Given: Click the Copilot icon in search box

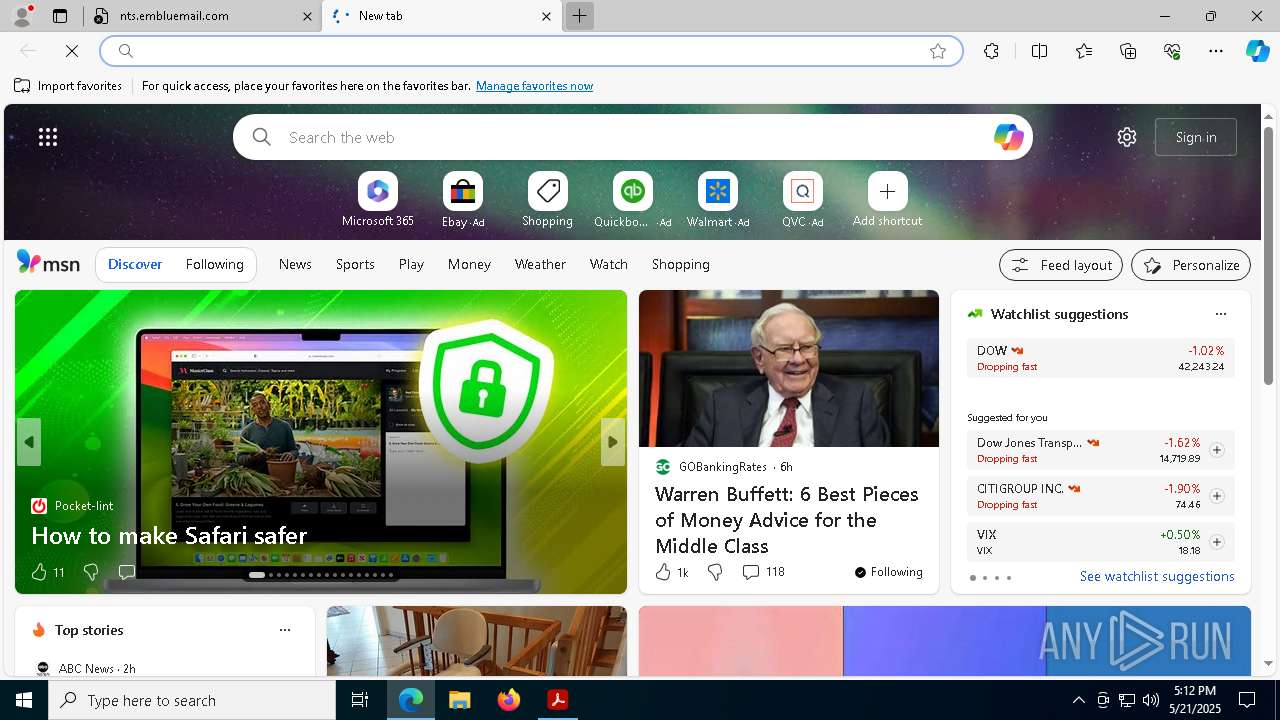Looking at the screenshot, I should 1008,137.
